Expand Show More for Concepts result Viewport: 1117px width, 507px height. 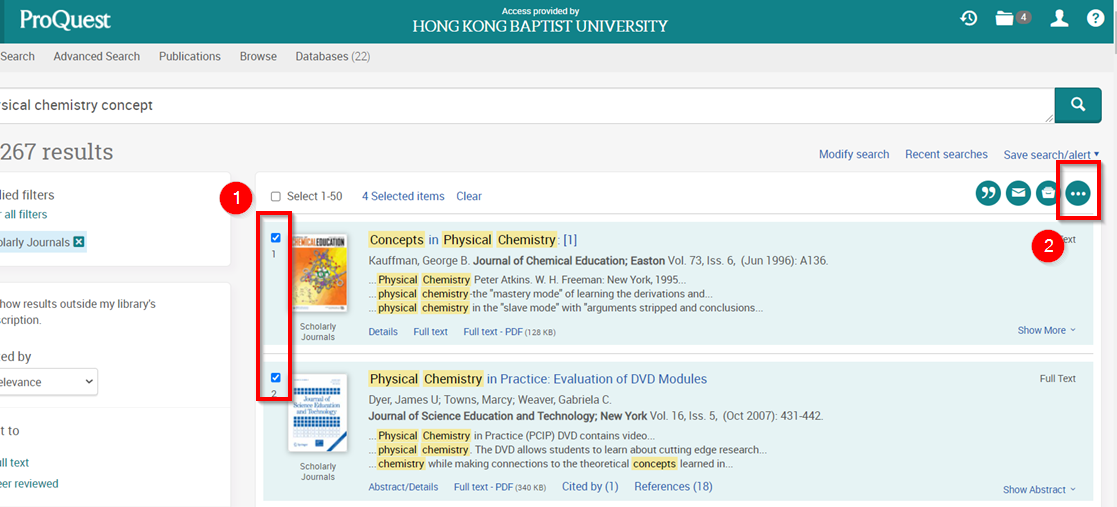coord(1046,330)
